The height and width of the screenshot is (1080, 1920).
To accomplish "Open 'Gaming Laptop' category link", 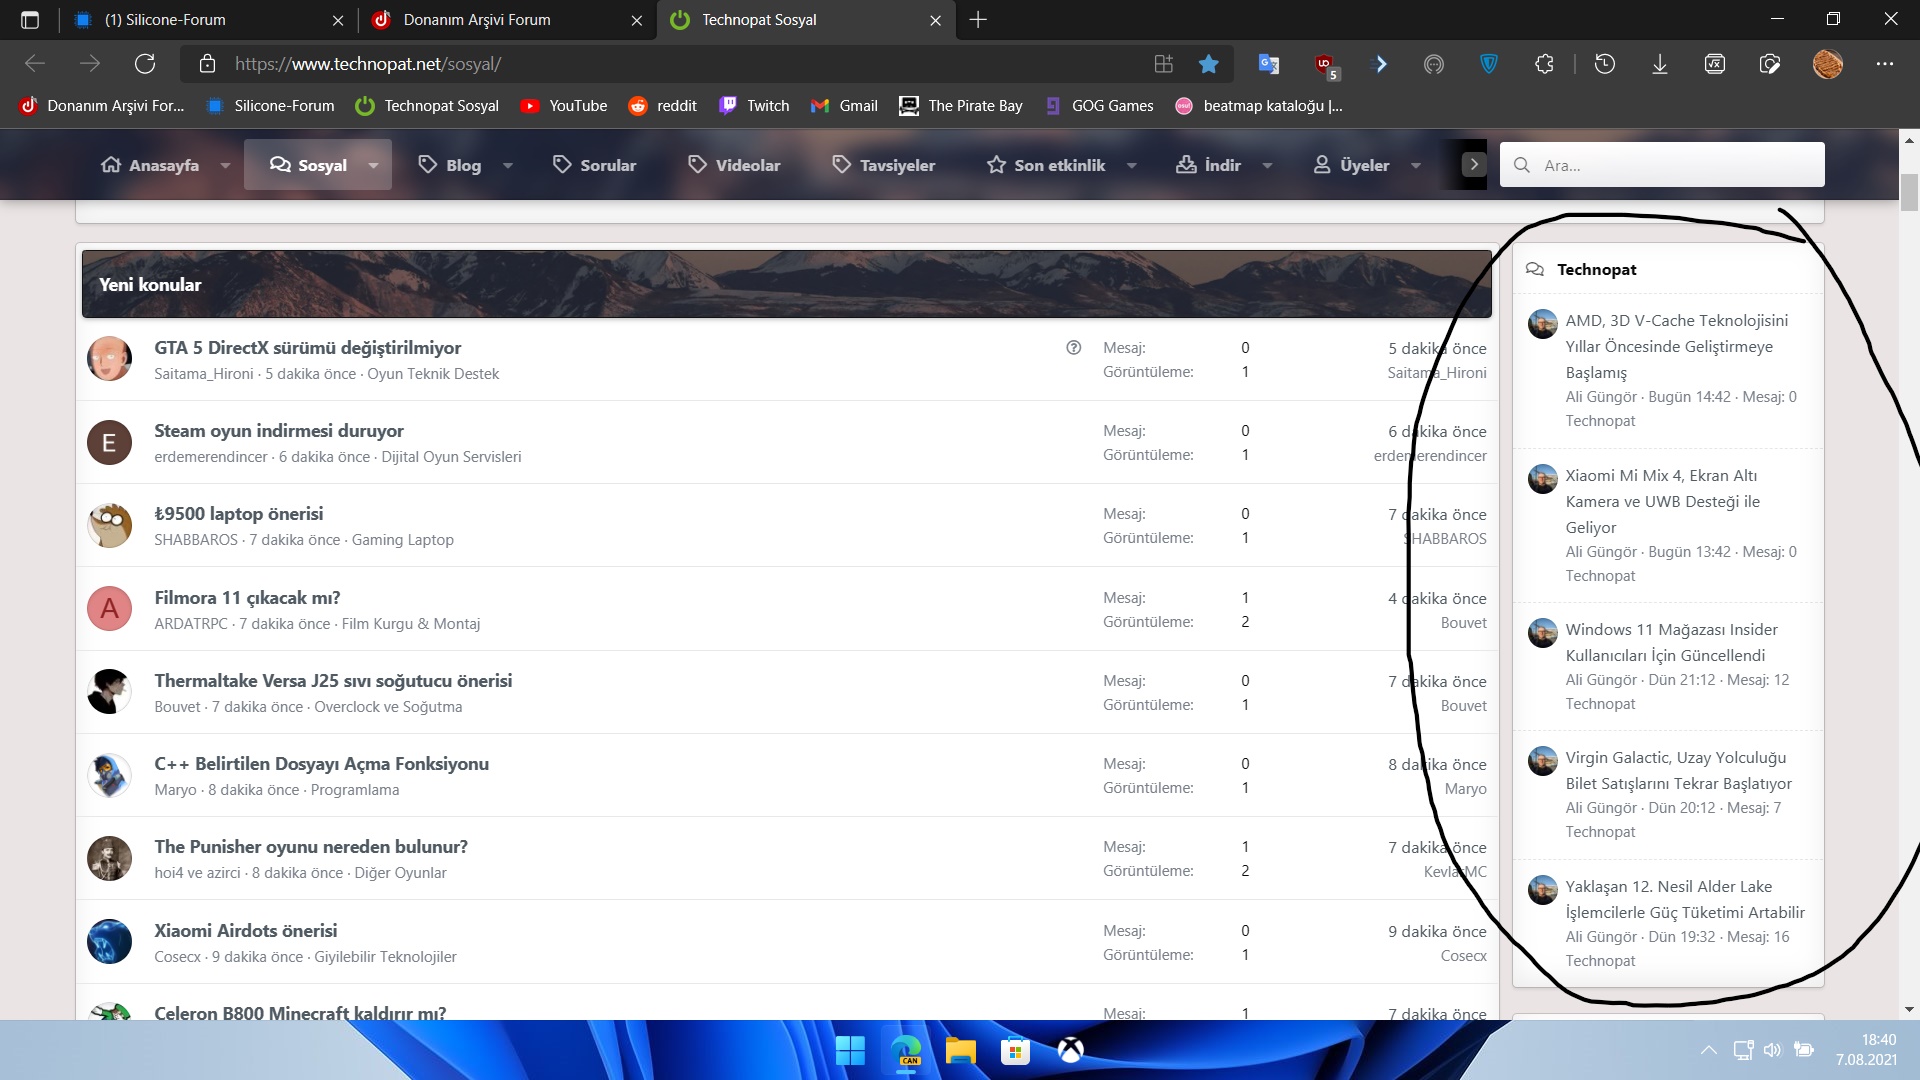I will pos(402,540).
